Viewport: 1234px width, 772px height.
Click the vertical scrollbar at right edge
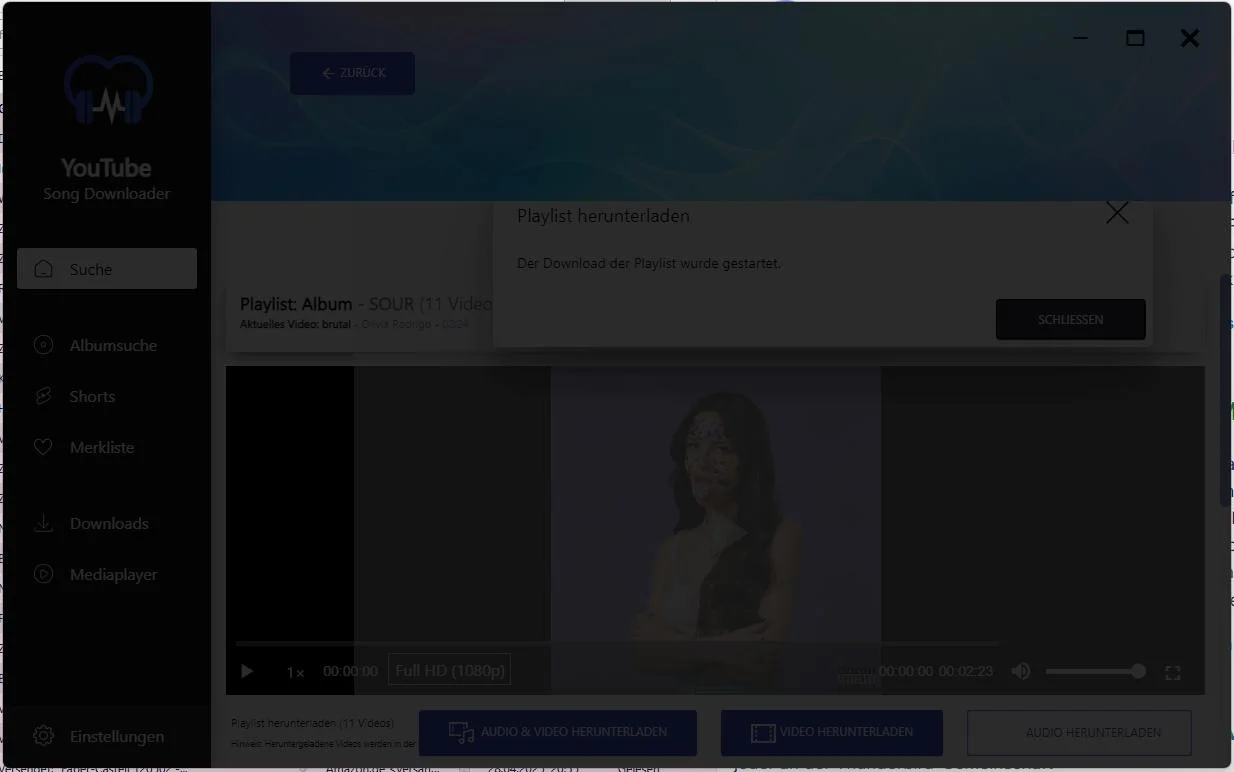point(1225,390)
